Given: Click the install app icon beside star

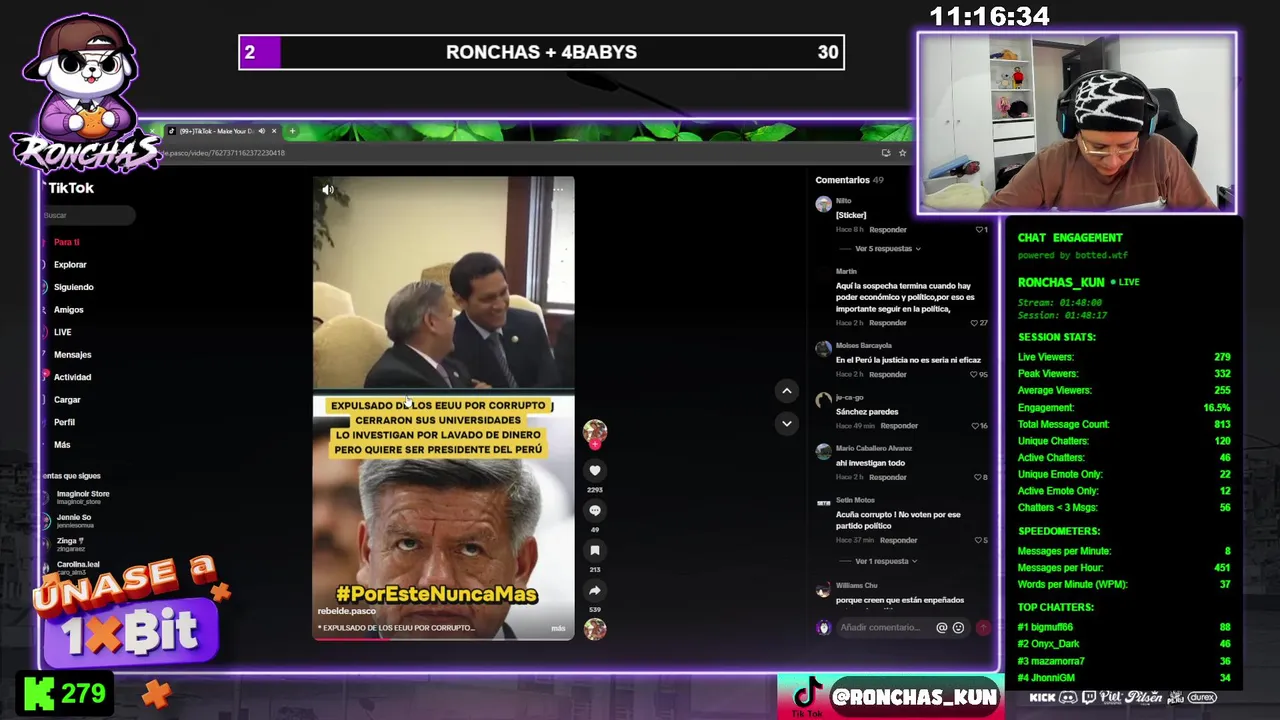Looking at the screenshot, I should 885,153.
